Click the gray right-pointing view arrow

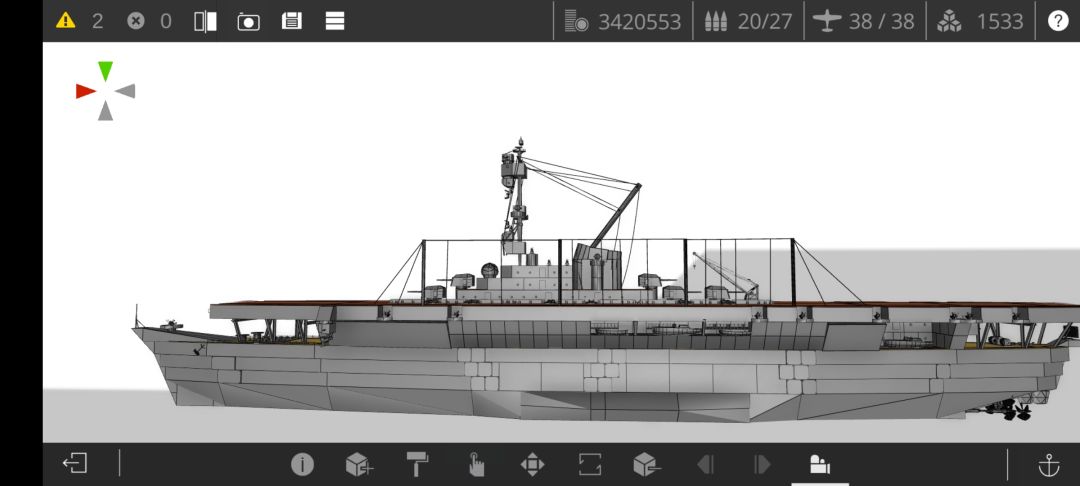click(x=125, y=91)
